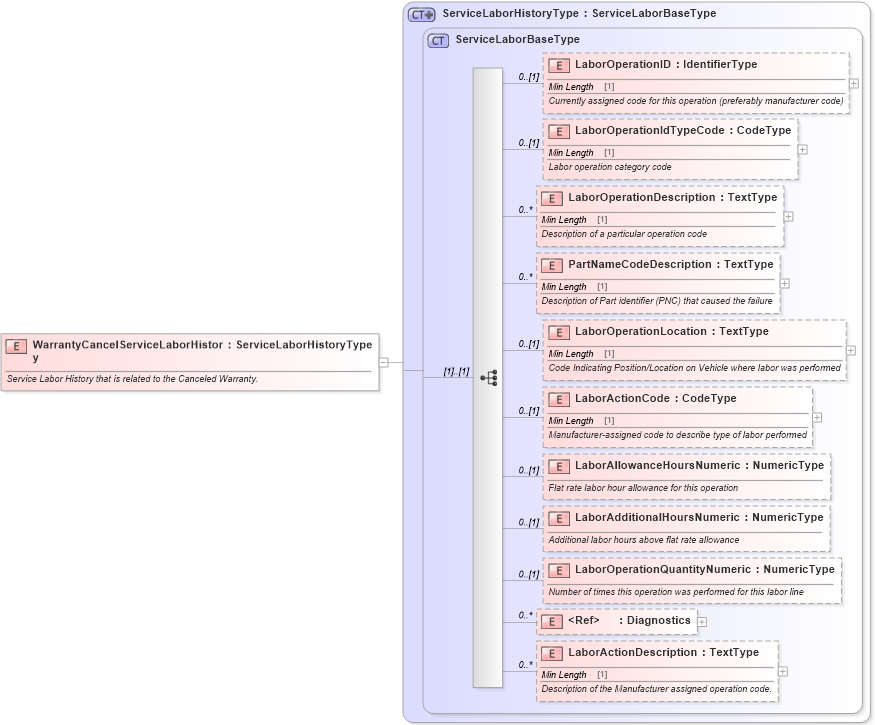Expand the LaborOperationDescription attributes panel
The width and height of the screenshot is (875, 725).
tap(787, 216)
